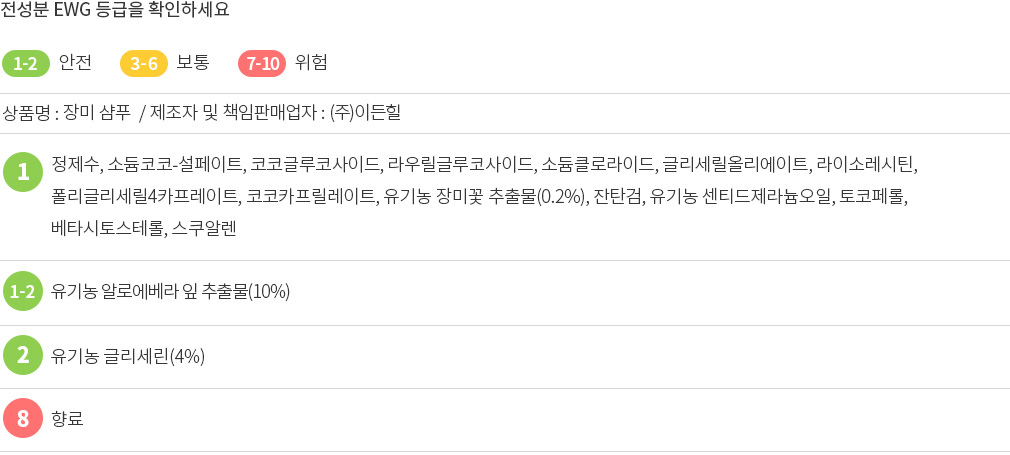Click the red grade 8 circle icon
Screen dimensions: 1010x455
tap(23, 418)
